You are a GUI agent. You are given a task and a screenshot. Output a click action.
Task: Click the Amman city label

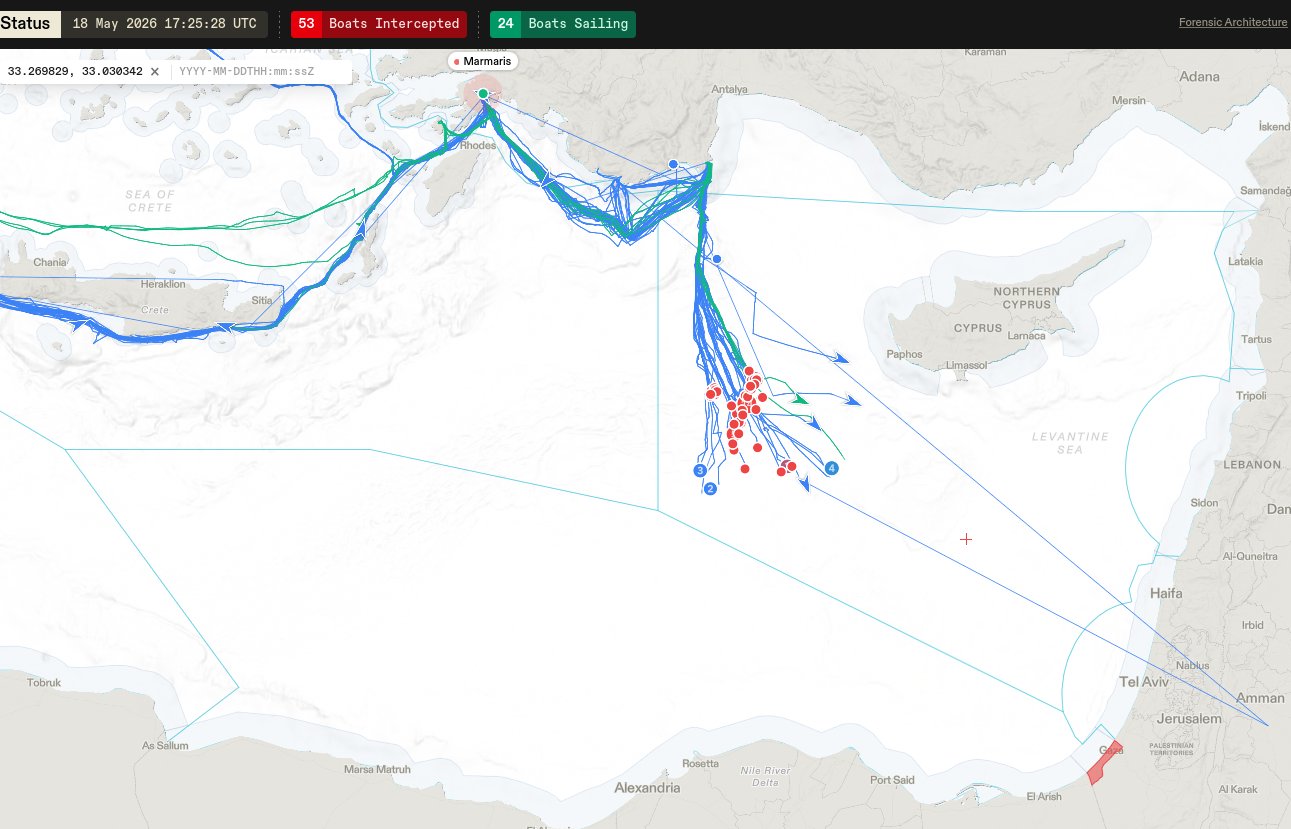[x=1260, y=698]
